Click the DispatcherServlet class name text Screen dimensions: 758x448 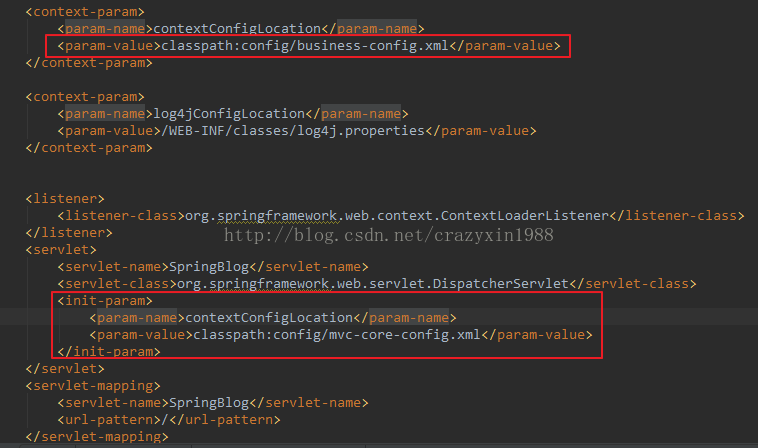500,284
